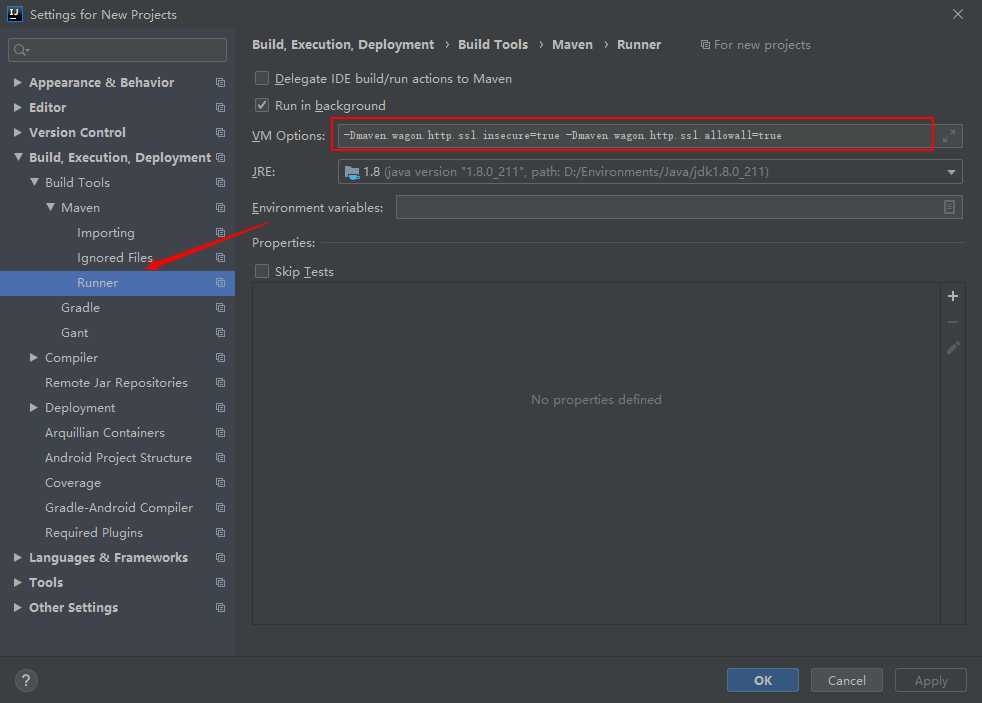The height and width of the screenshot is (703, 982).
Task: Expand the Other Settings group
Action: tap(18, 607)
